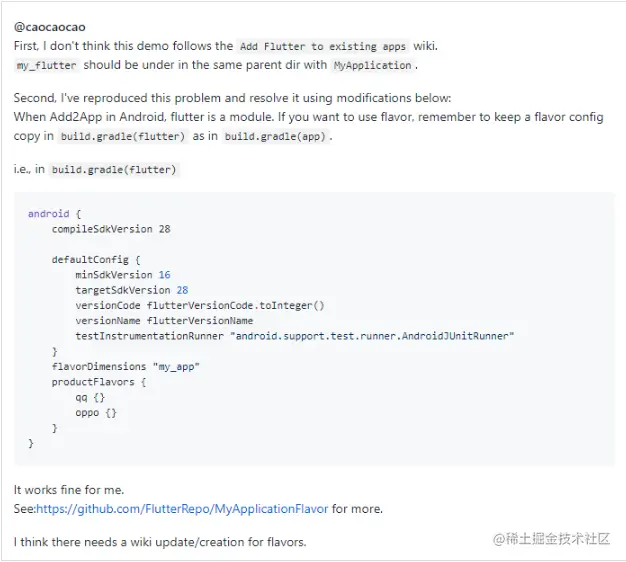
Task: Click the 'It works fine for me.' sentence
Action: [69, 490]
